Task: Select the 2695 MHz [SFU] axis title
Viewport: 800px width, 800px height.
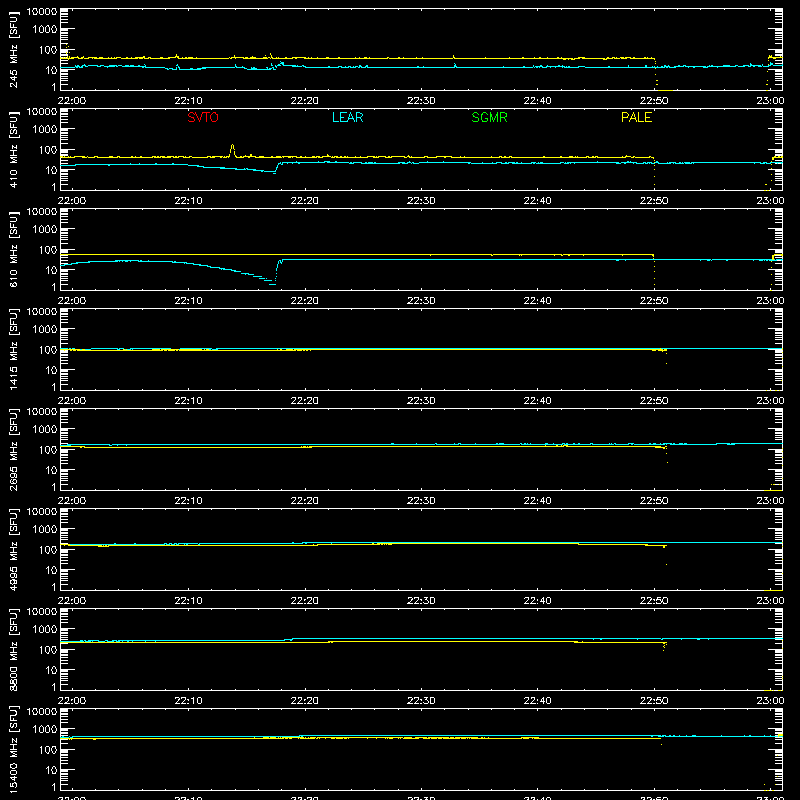Action: (13, 449)
